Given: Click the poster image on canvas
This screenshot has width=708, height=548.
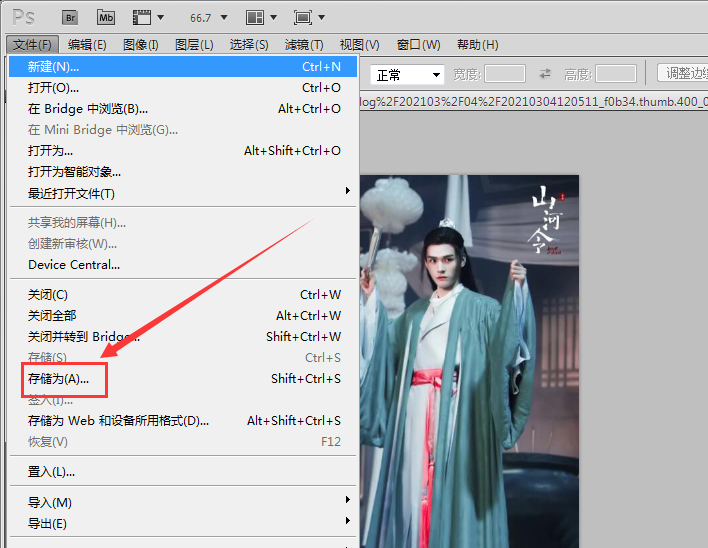Looking at the screenshot, I should point(469,361).
